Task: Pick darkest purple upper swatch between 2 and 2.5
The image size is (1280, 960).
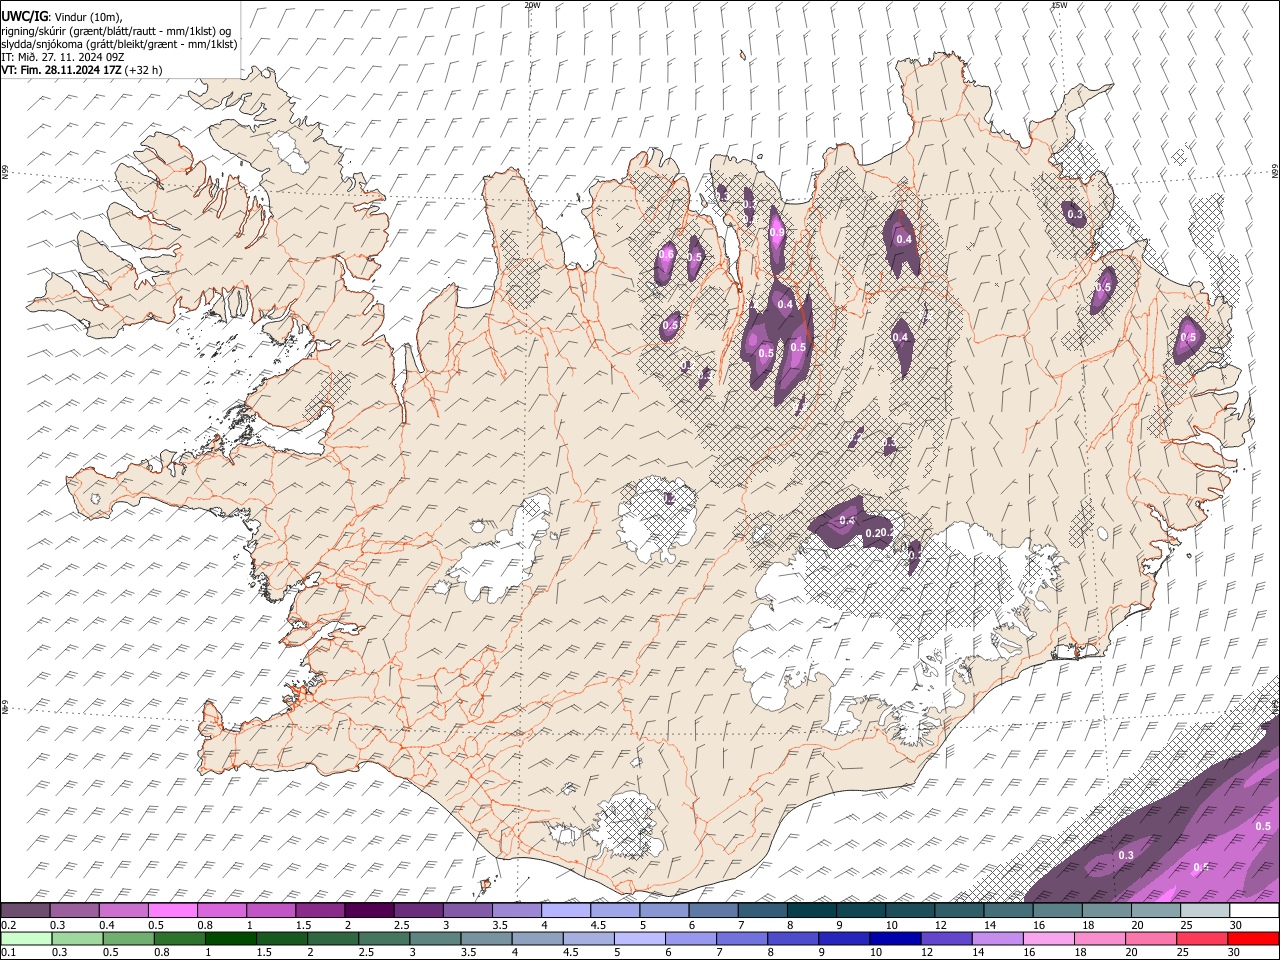Action: tap(369, 910)
